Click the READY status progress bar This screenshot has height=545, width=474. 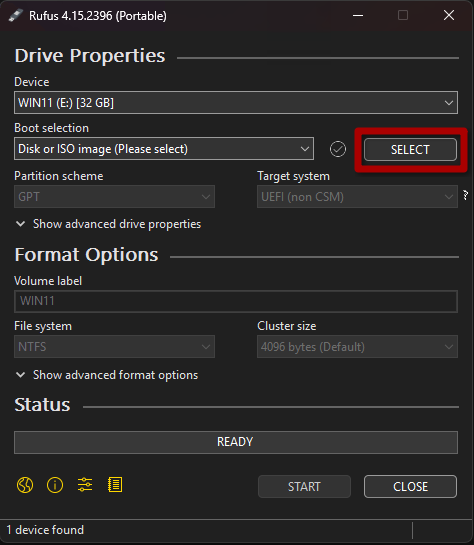point(236,442)
